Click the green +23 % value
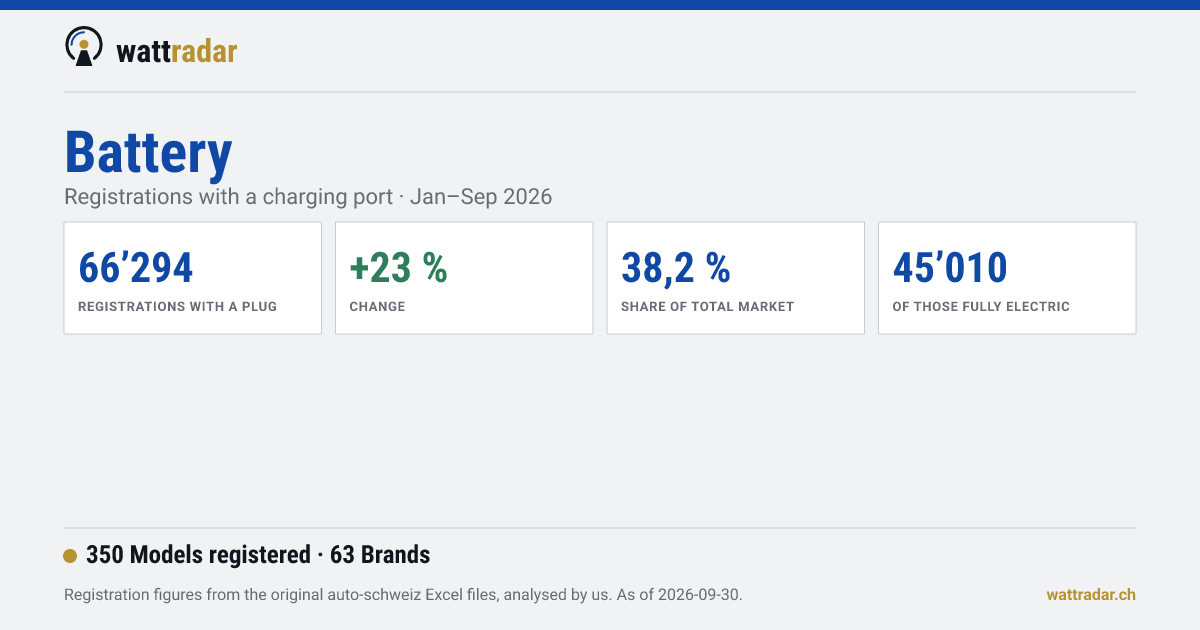The width and height of the screenshot is (1200, 630). click(398, 268)
